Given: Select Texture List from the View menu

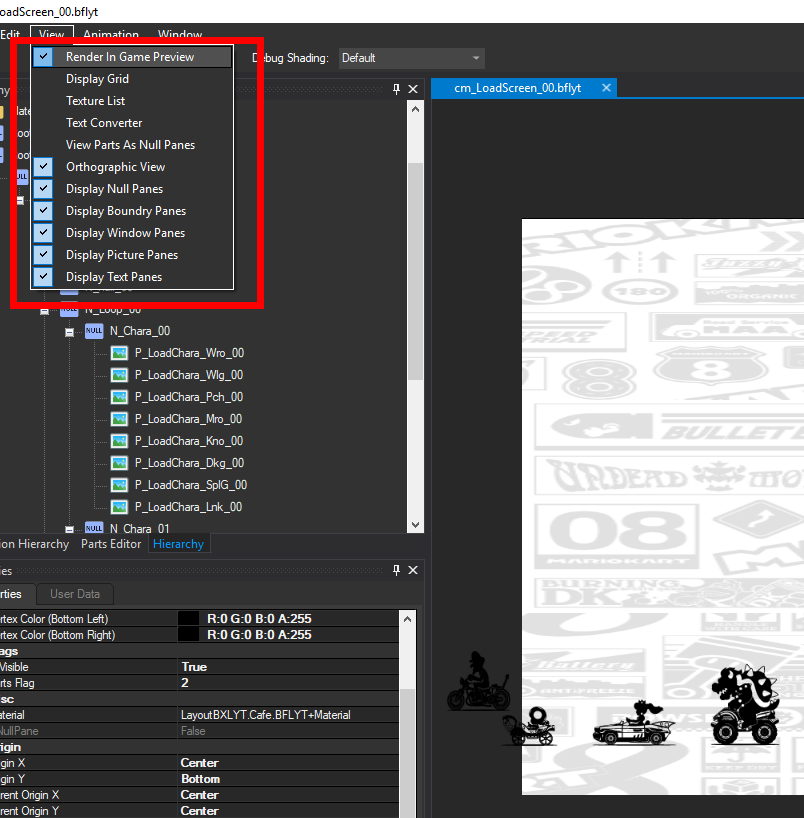Looking at the screenshot, I should pyautogui.click(x=94, y=100).
